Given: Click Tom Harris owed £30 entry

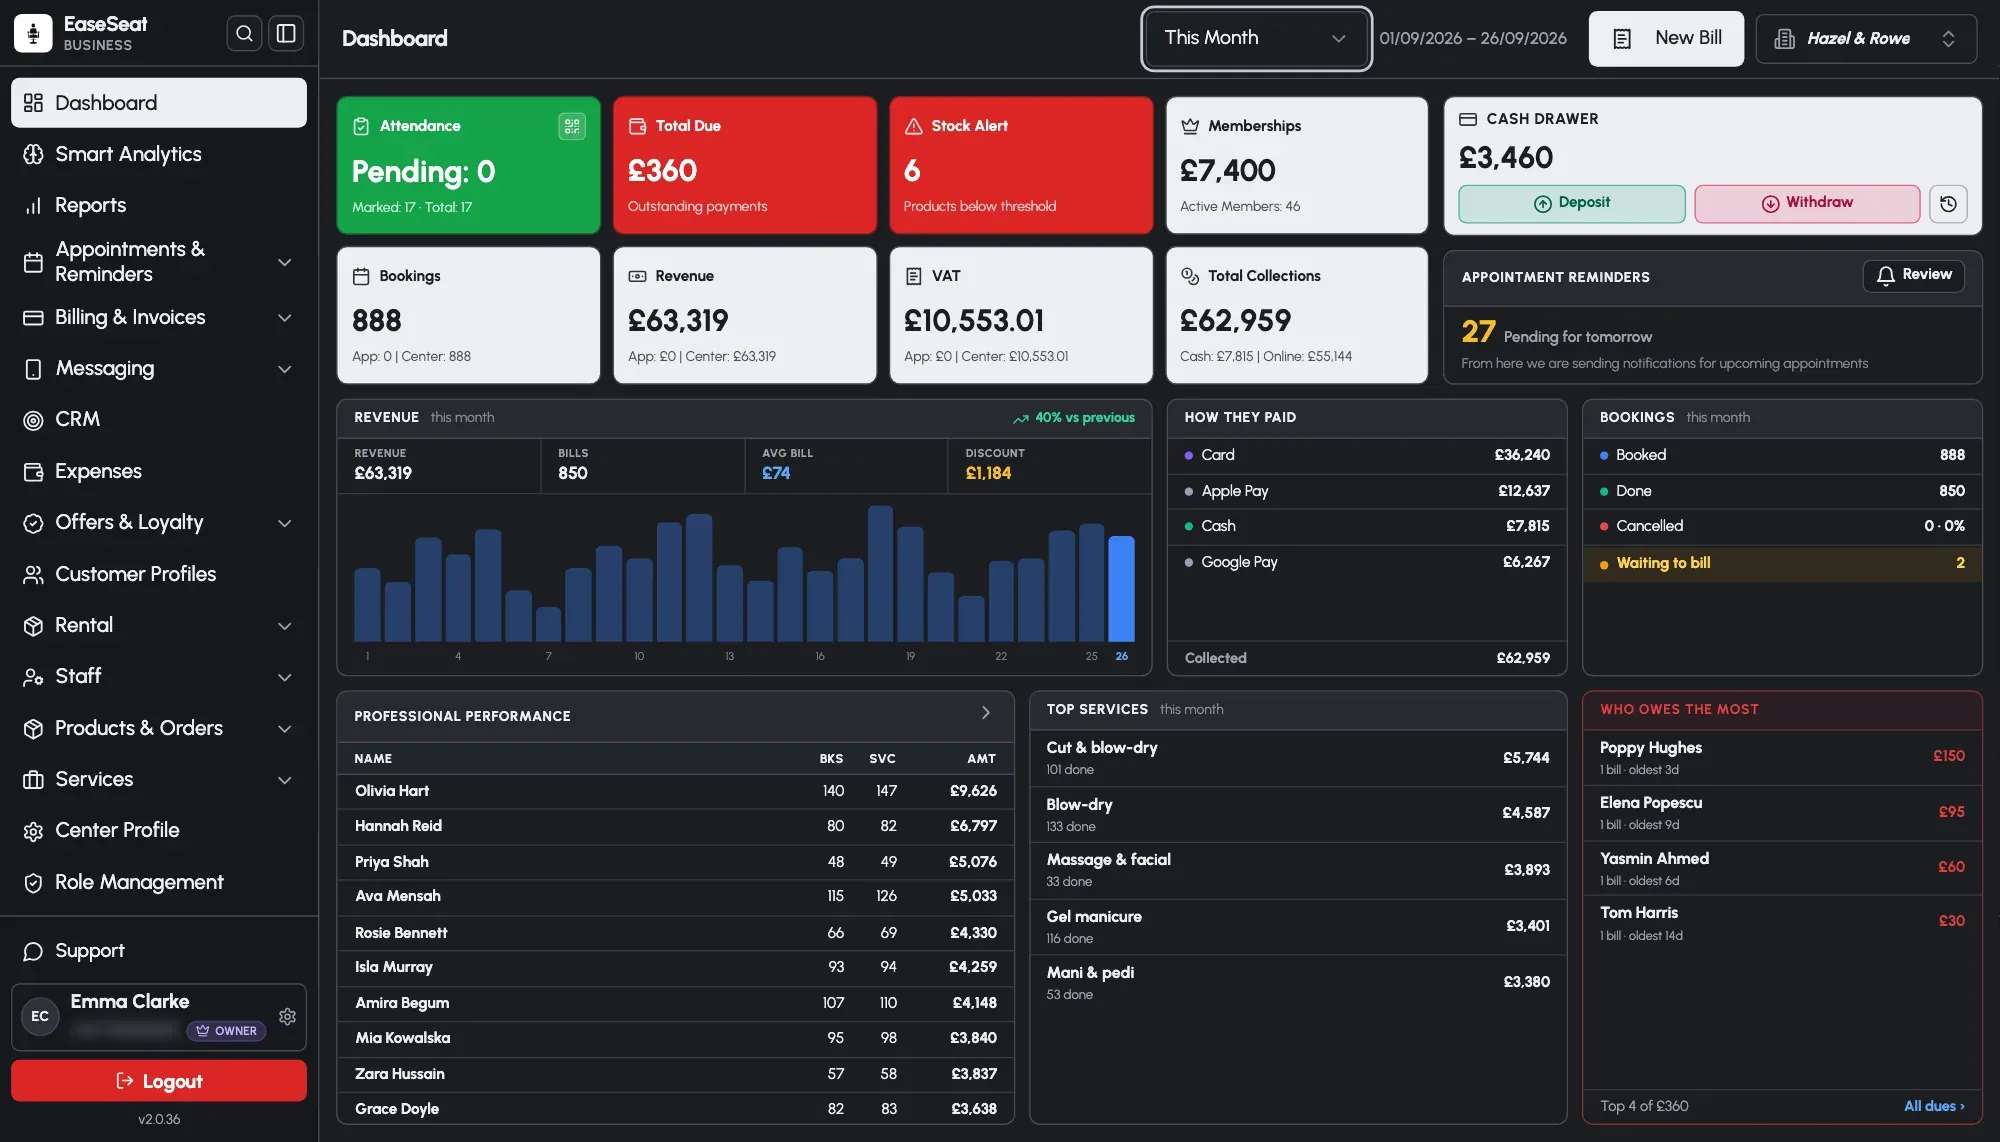Looking at the screenshot, I should pyautogui.click(x=1782, y=922).
